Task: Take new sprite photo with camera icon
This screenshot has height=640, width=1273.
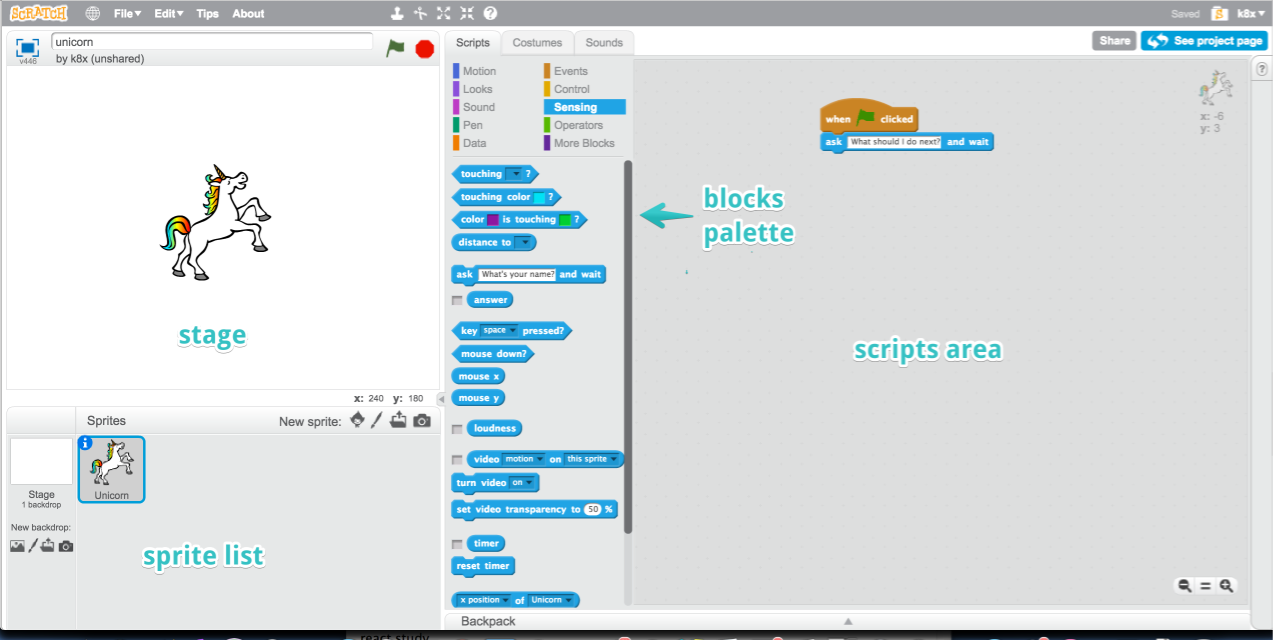Action: tap(422, 421)
